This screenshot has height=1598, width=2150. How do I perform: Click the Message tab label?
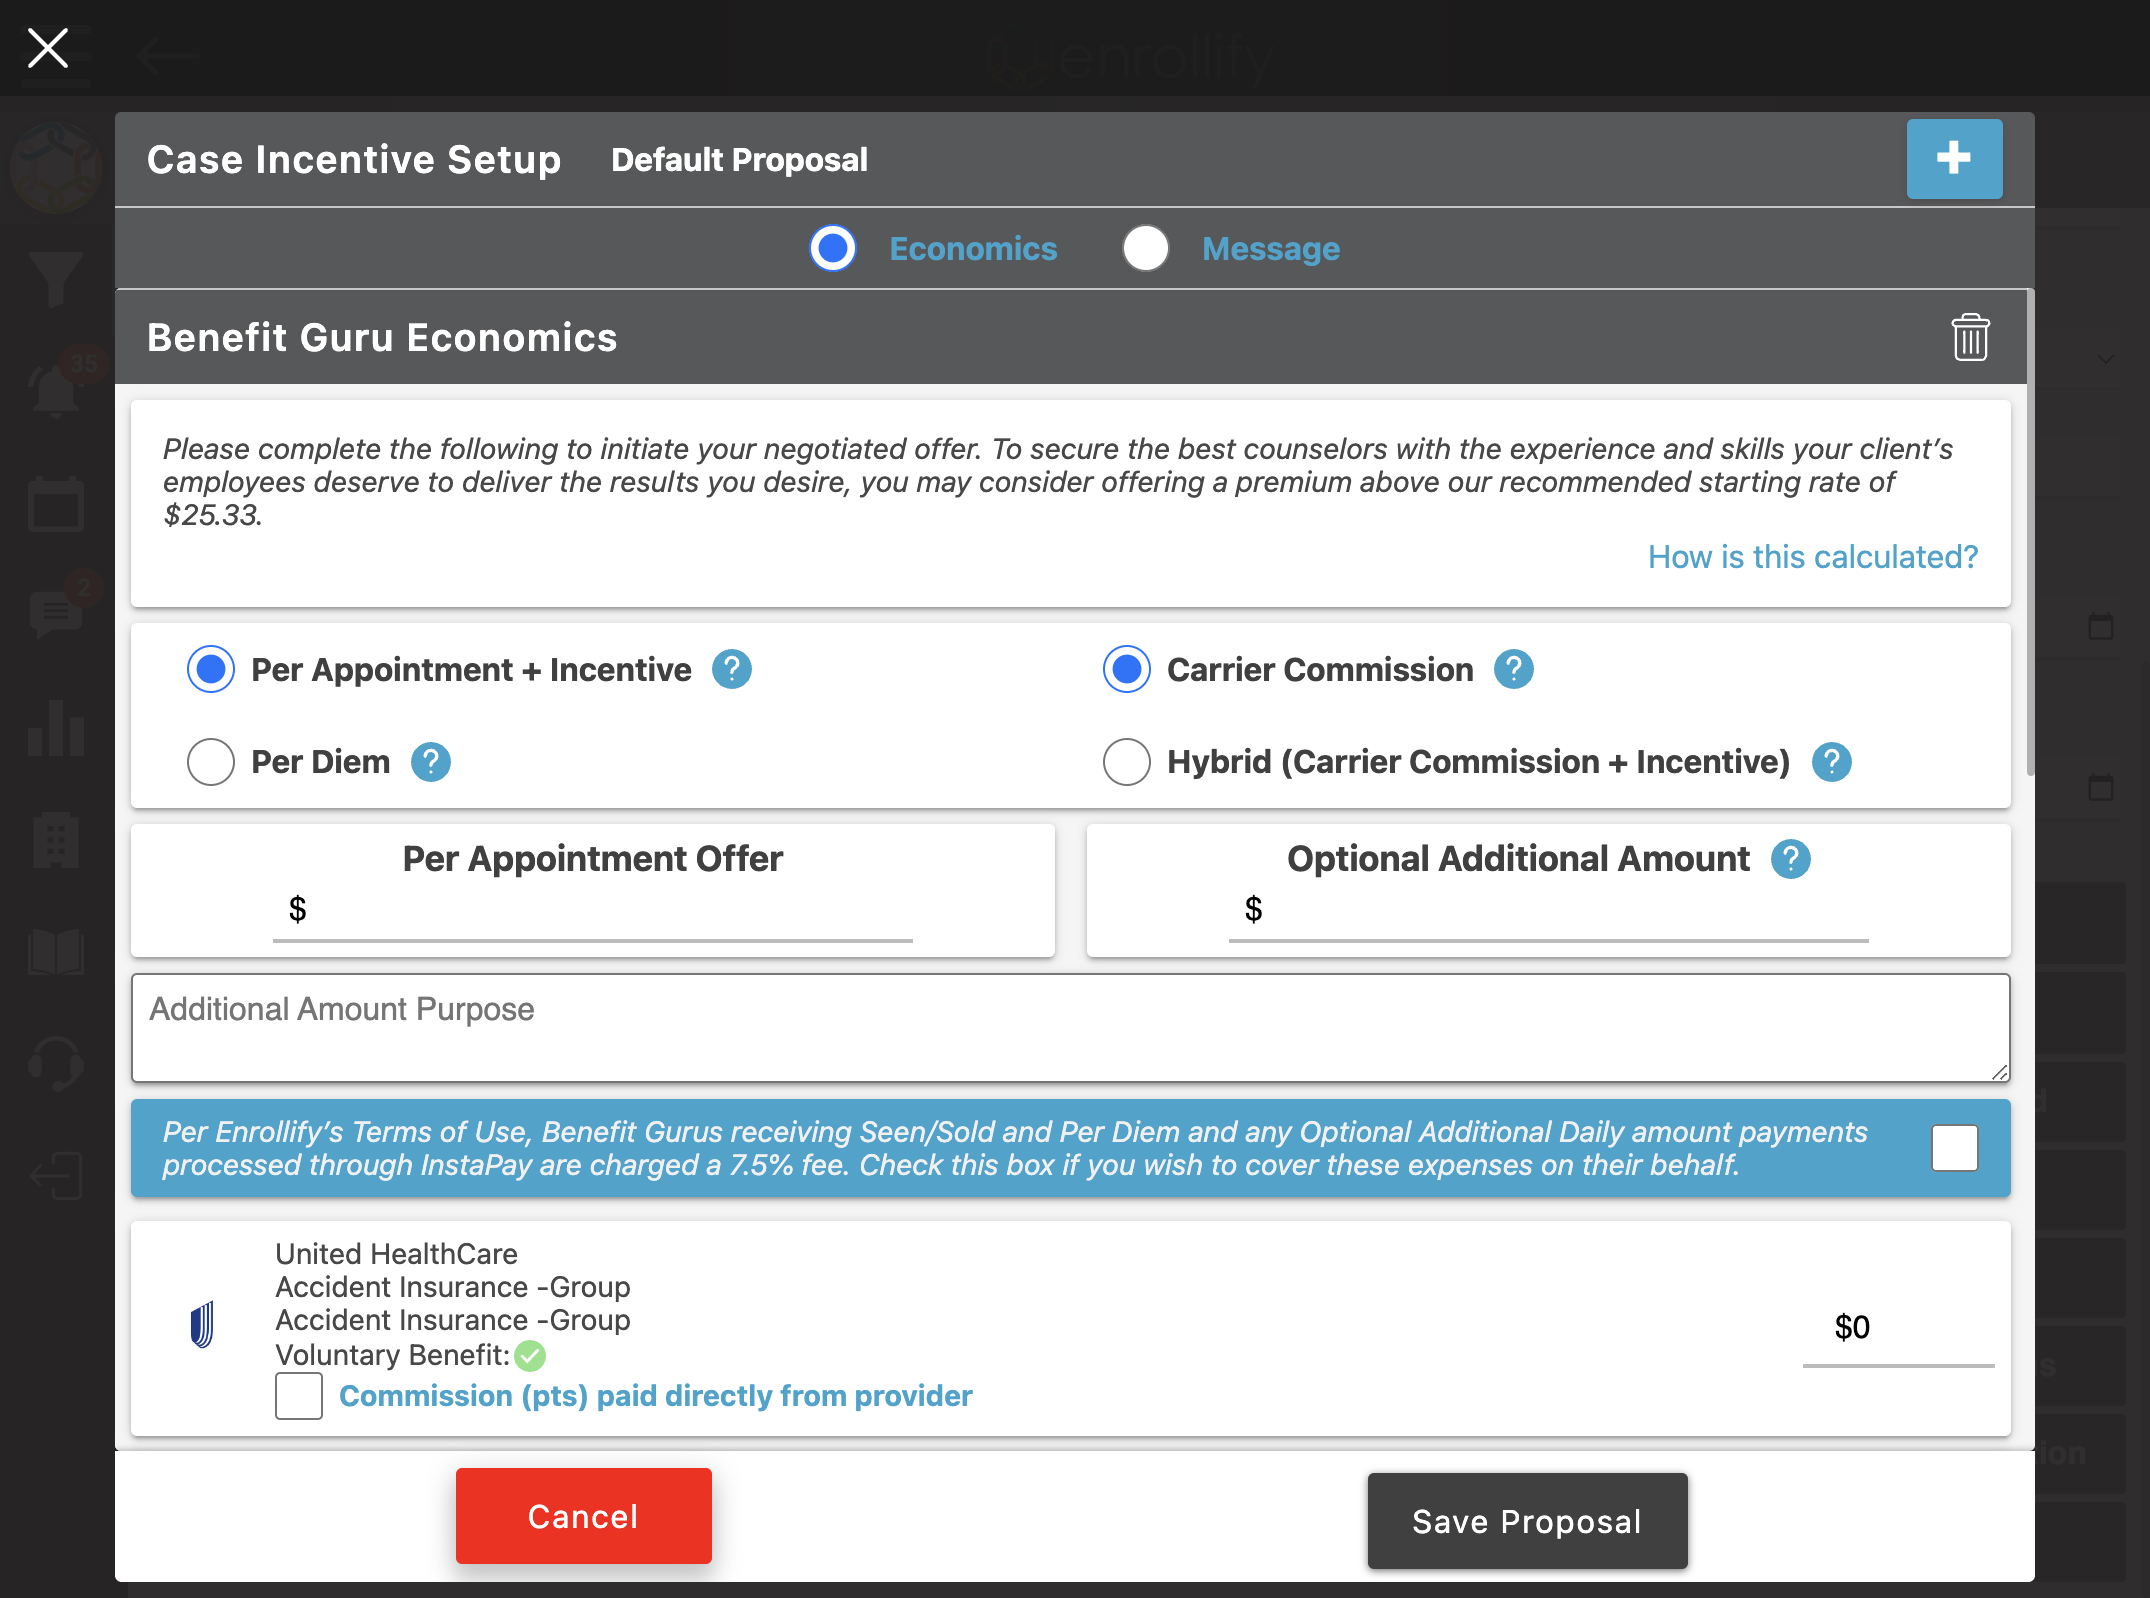coord(1271,248)
